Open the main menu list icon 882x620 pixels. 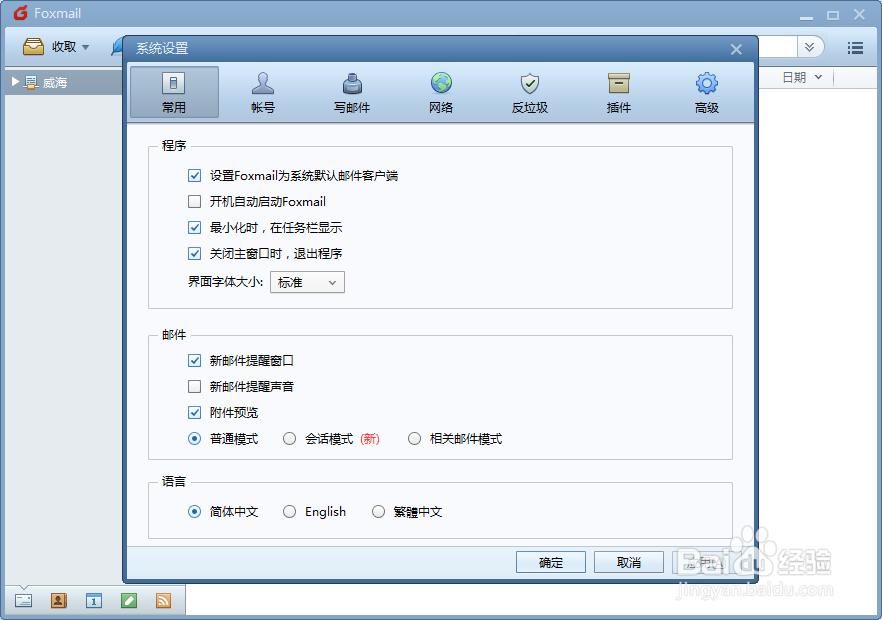(855, 48)
